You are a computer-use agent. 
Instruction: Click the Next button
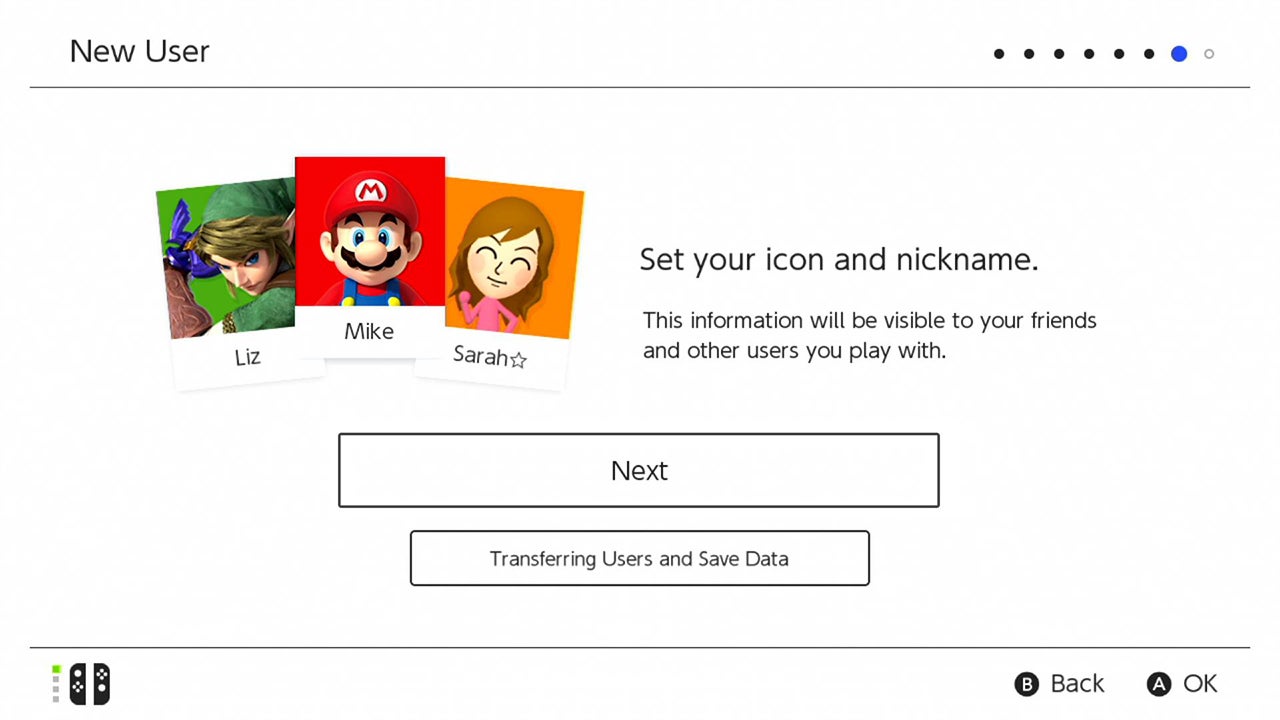coord(639,470)
